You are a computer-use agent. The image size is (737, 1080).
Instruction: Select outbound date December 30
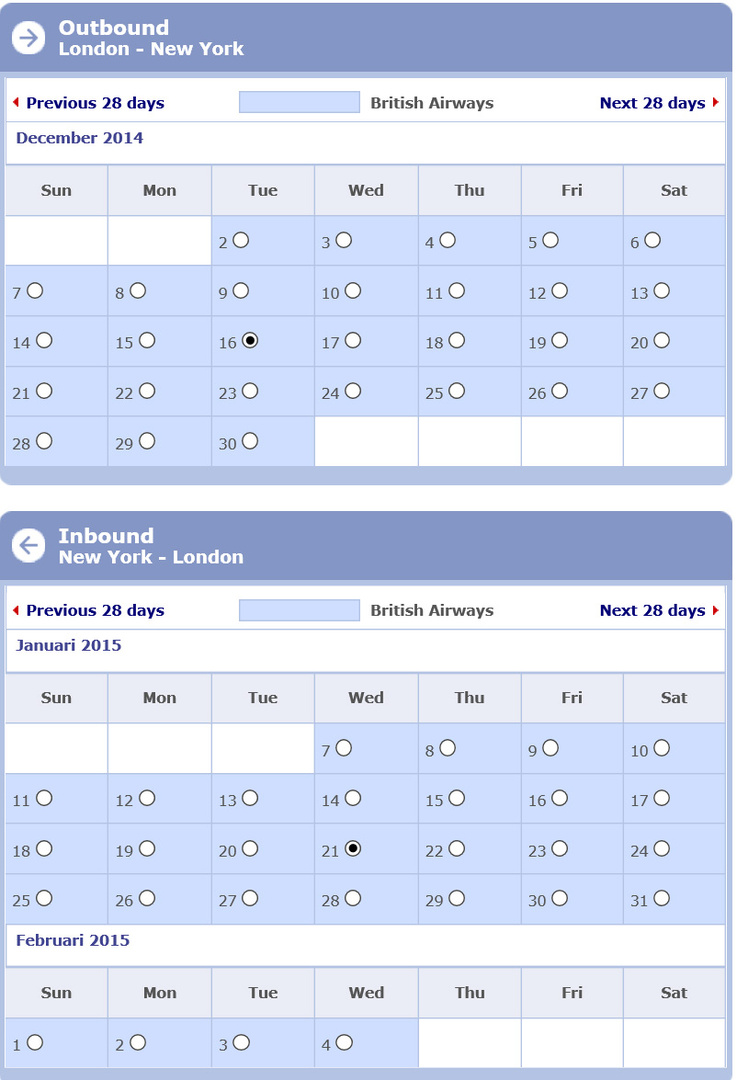pyautogui.click(x=250, y=441)
